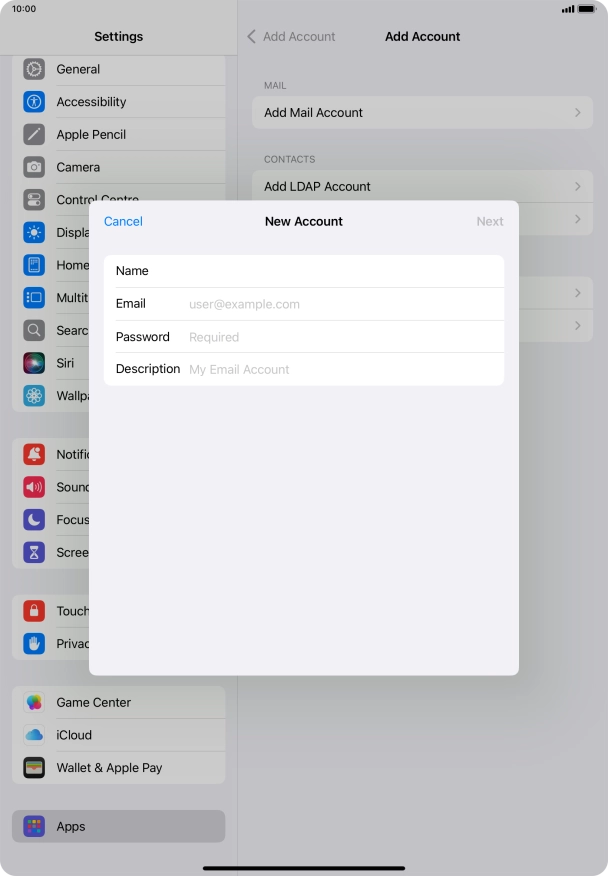Image resolution: width=608 pixels, height=876 pixels.
Task: Select the iCloud icon
Action: click(x=35, y=735)
